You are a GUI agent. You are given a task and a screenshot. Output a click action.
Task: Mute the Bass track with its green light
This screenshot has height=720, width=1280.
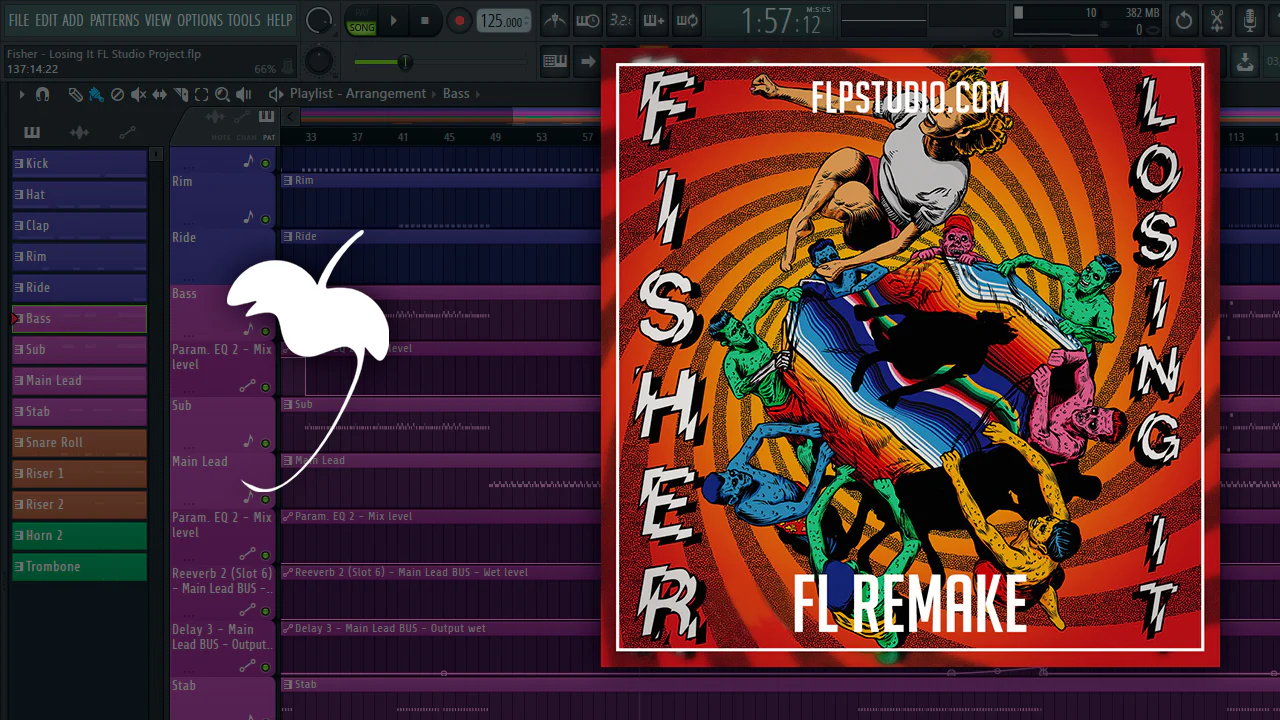pos(265,331)
